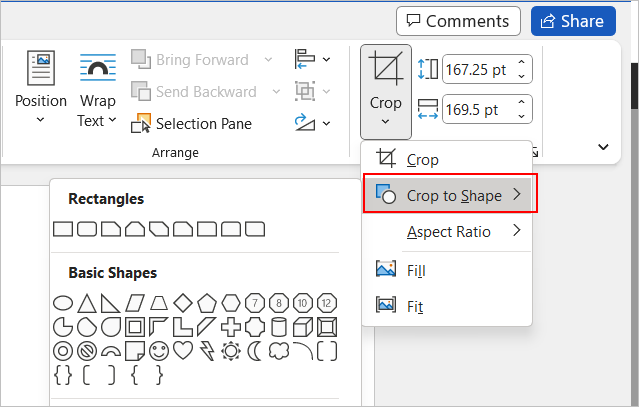Pick the crescent moon shape
Screen dimensions: 639x407
pos(255,351)
